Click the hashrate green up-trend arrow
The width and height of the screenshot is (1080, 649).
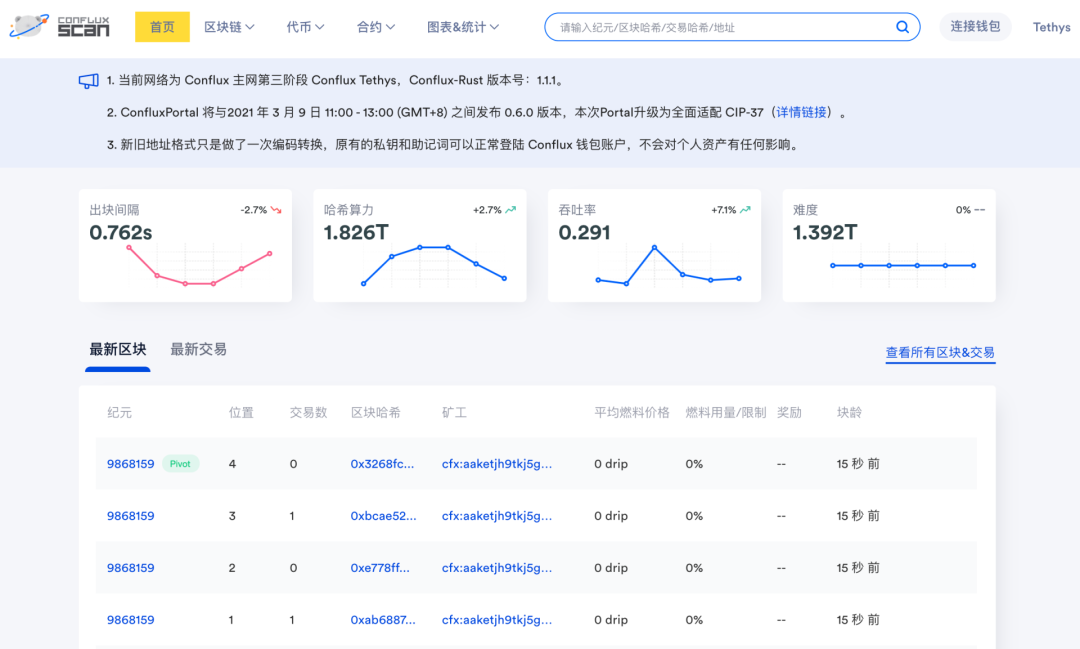click(511, 210)
